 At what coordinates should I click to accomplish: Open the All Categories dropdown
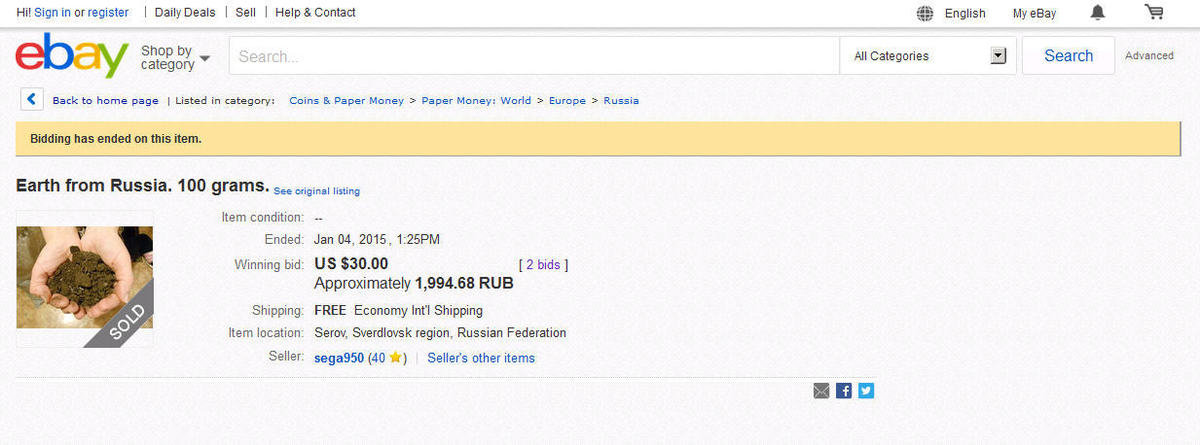[928, 56]
